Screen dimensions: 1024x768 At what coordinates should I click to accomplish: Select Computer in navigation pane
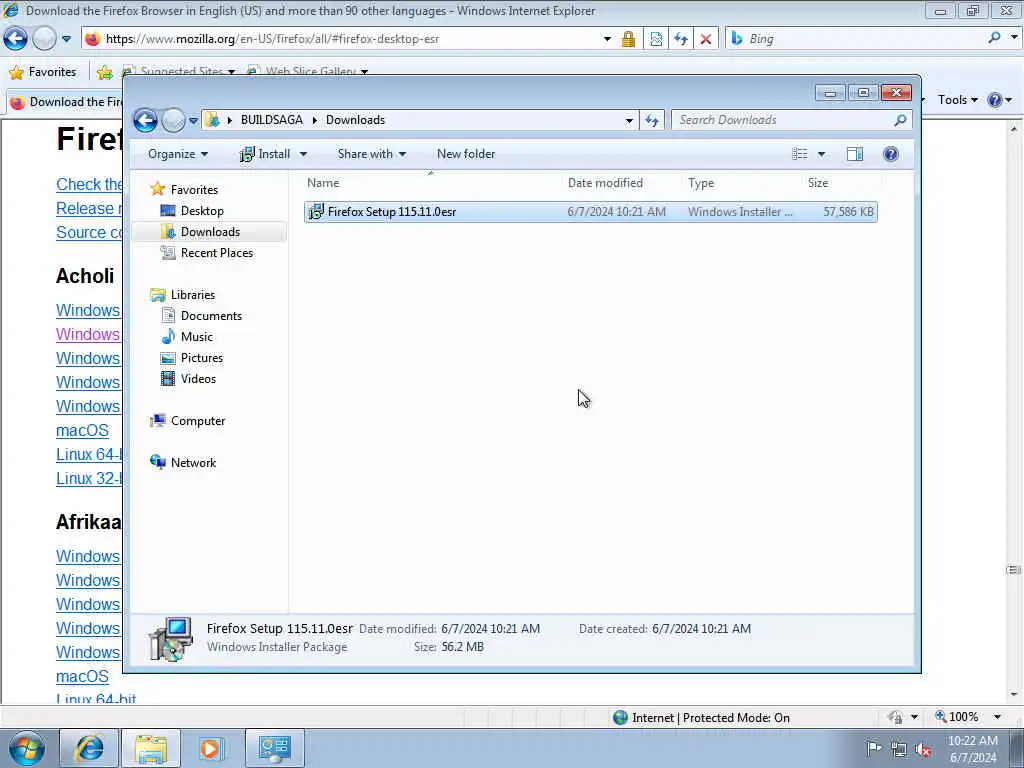click(x=198, y=421)
